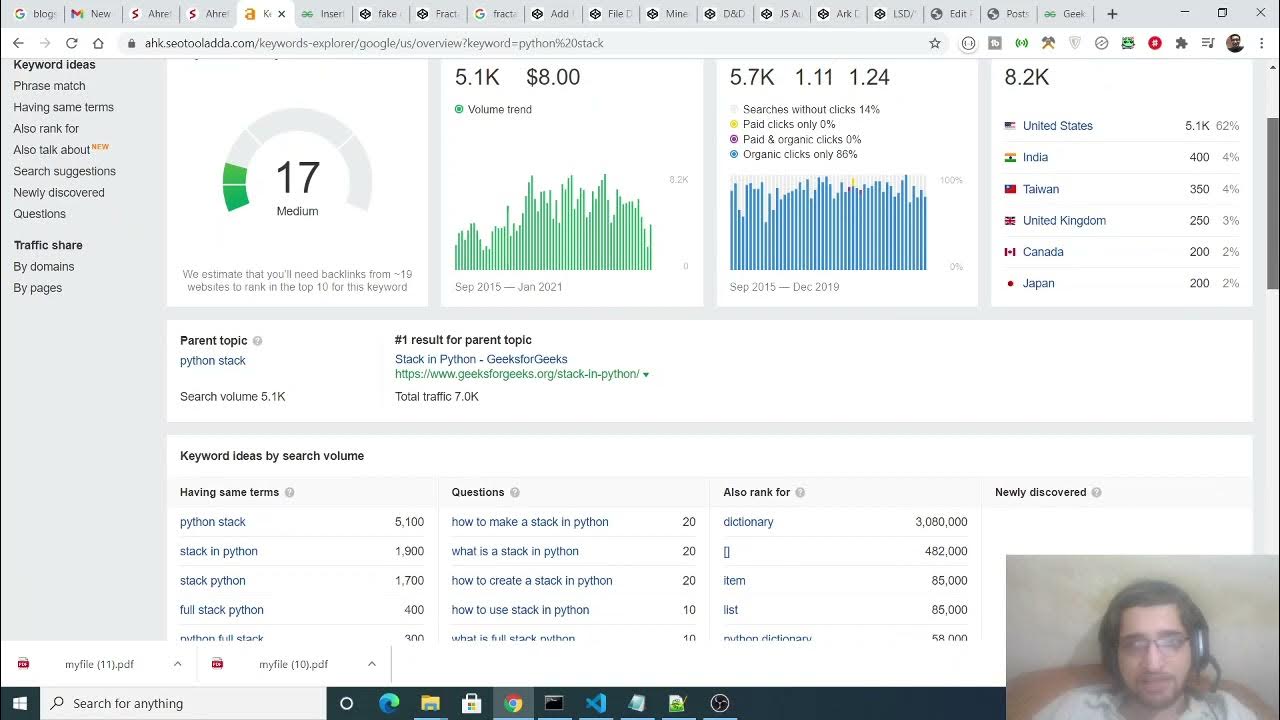This screenshot has height=720, width=1280.
Task: Click help icon beside Also rank for
Action: tap(800, 493)
